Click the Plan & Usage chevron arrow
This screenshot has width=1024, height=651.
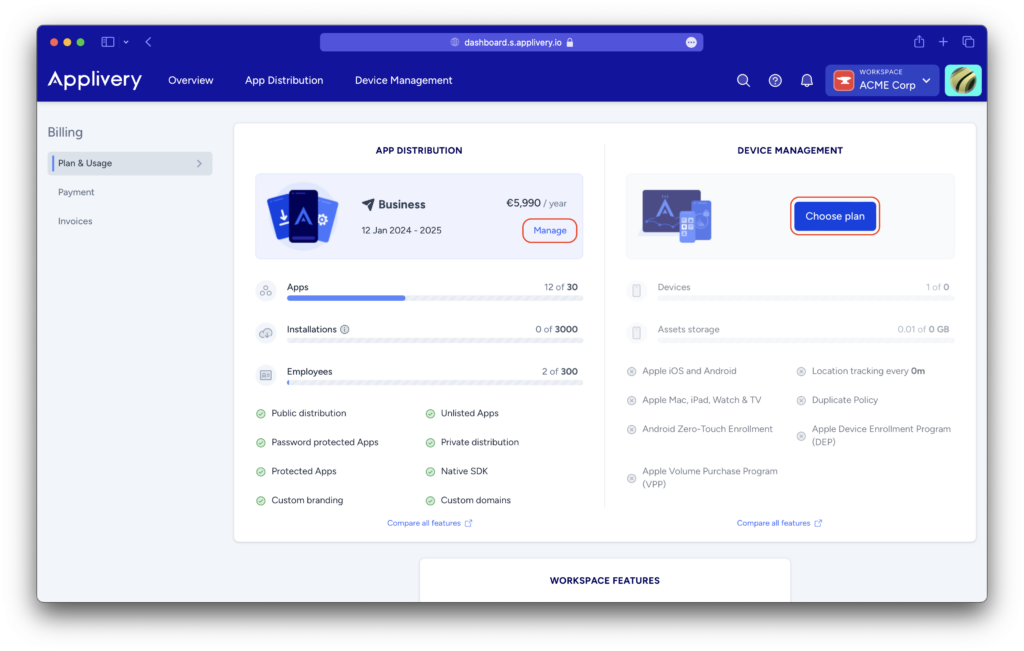(x=199, y=163)
